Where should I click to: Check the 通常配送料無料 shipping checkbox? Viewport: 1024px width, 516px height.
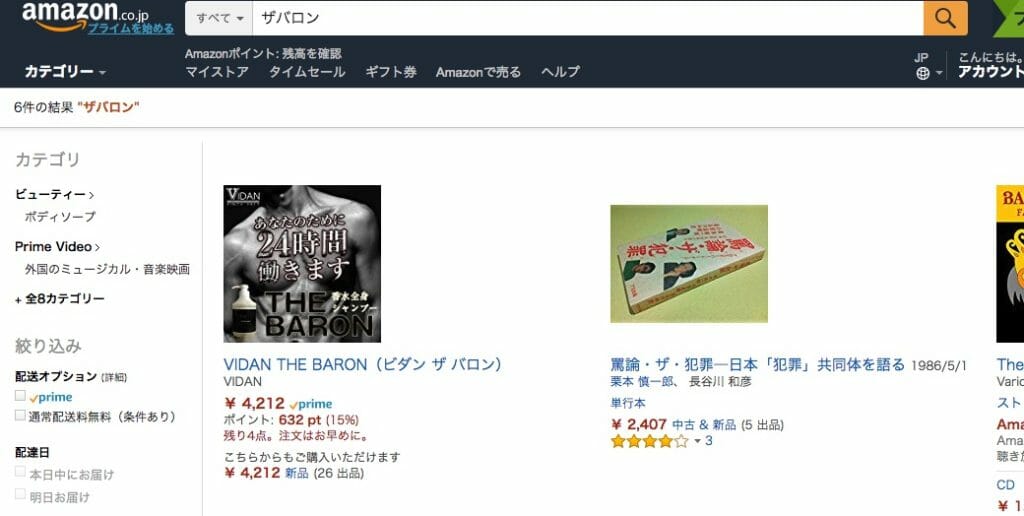tap(20, 415)
